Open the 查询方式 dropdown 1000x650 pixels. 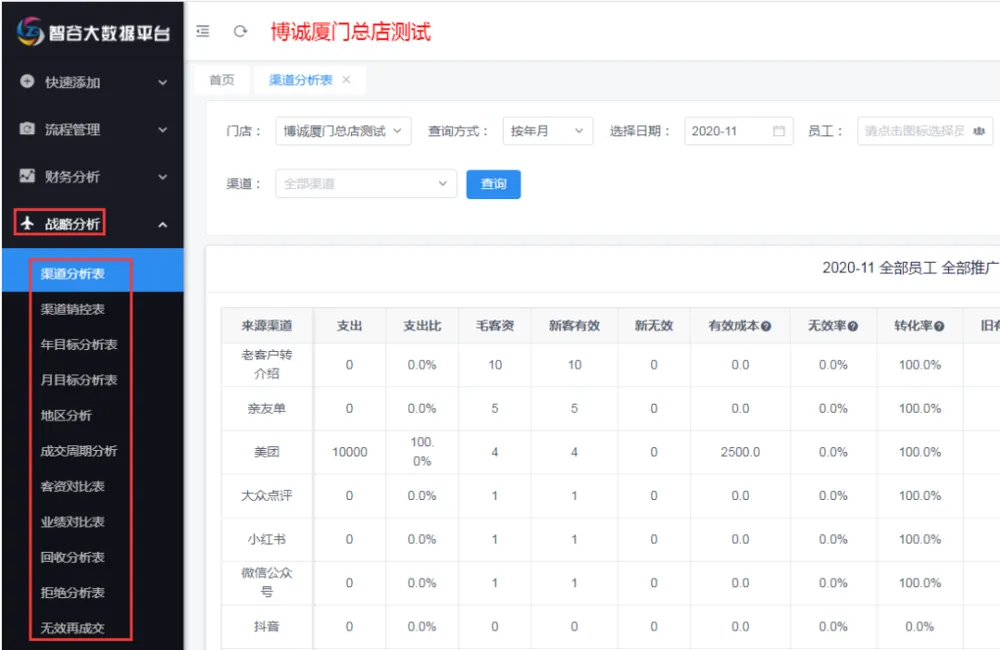pos(548,131)
